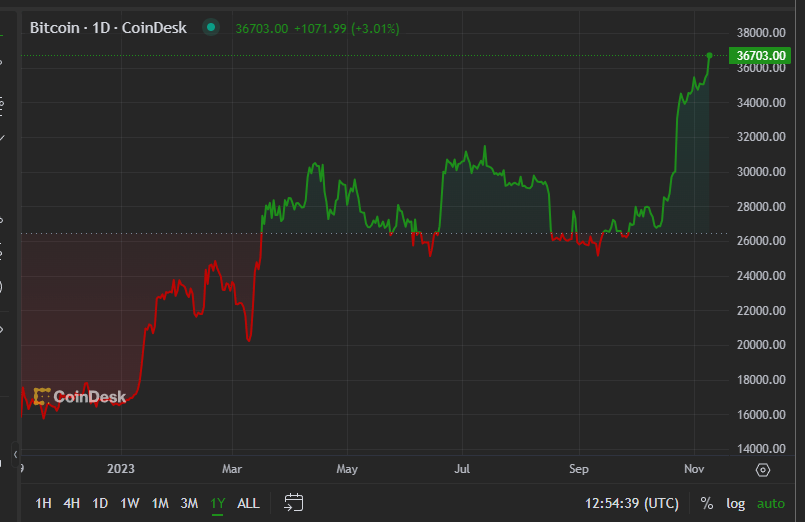Viewport: 805px width, 522px height.
Task: Click the Nov label on time axis
Action: click(x=694, y=469)
